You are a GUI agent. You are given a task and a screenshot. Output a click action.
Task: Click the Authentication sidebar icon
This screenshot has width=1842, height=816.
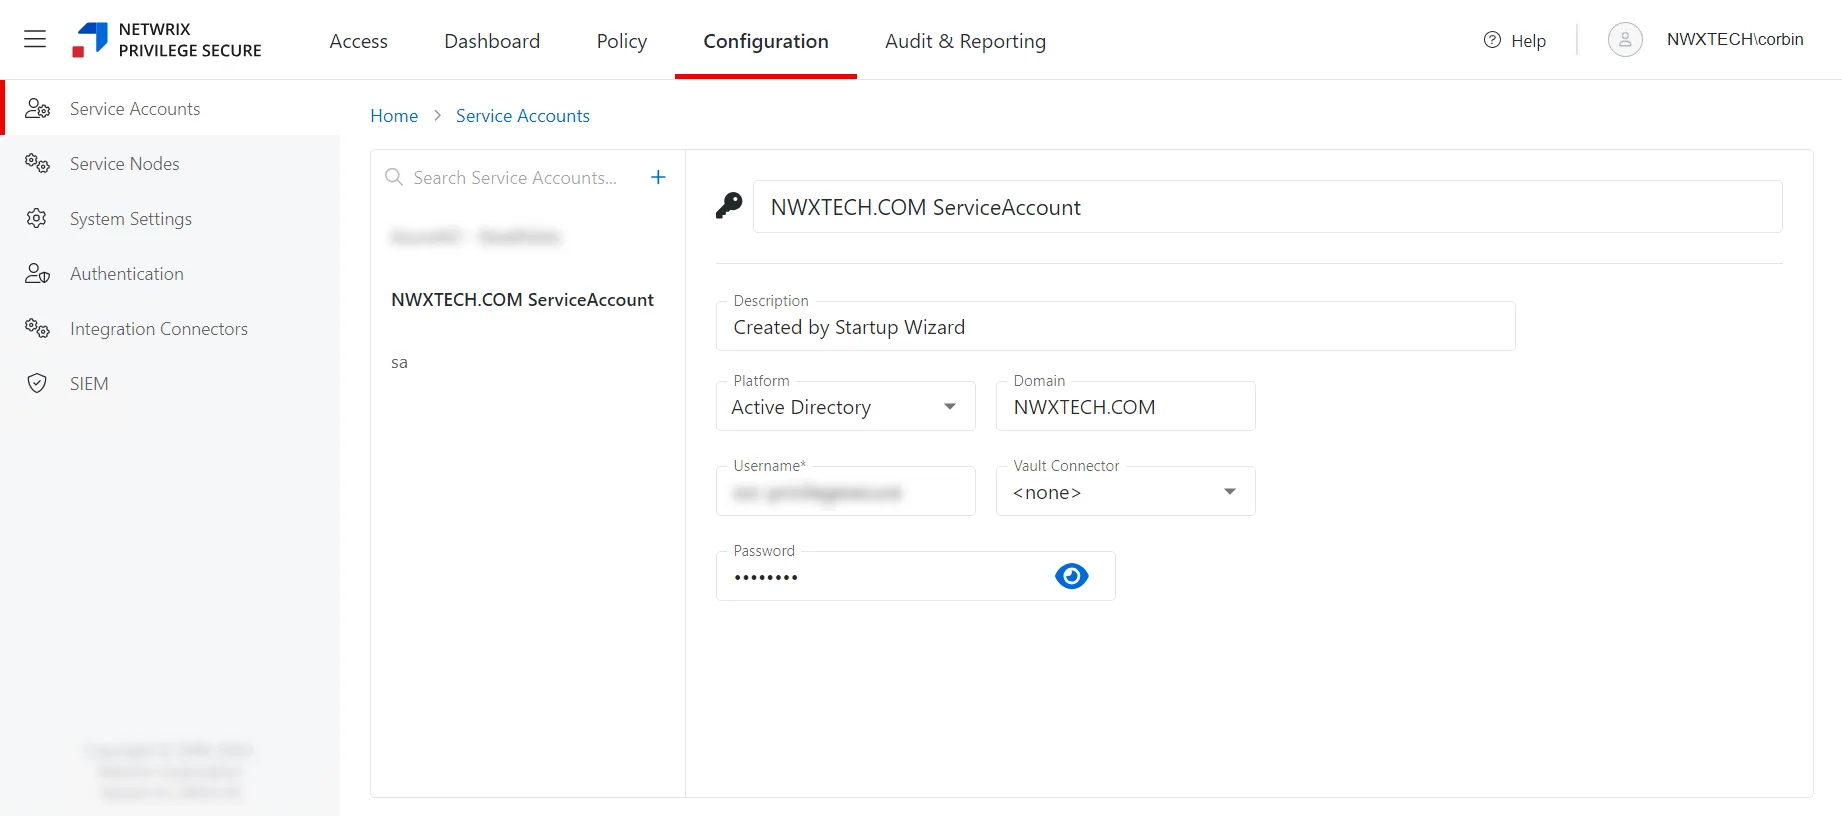click(x=37, y=273)
